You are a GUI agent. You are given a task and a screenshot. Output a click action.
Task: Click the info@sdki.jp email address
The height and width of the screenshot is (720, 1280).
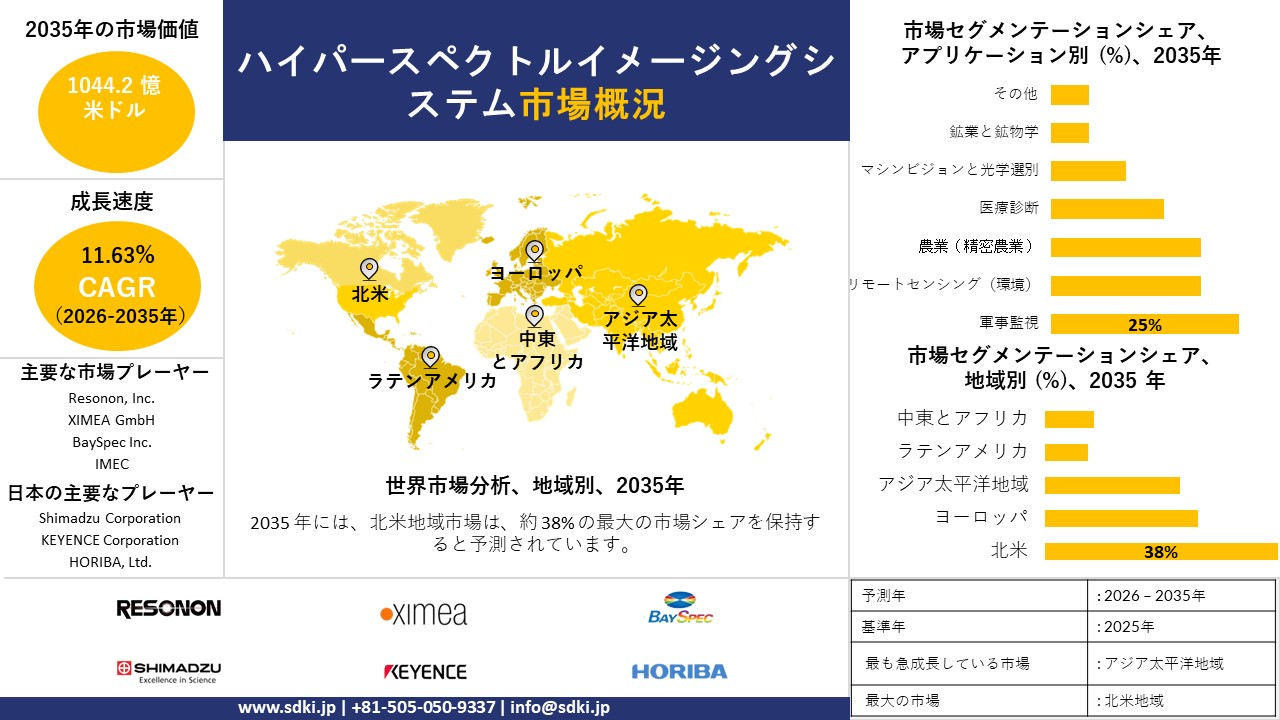tap(559, 707)
